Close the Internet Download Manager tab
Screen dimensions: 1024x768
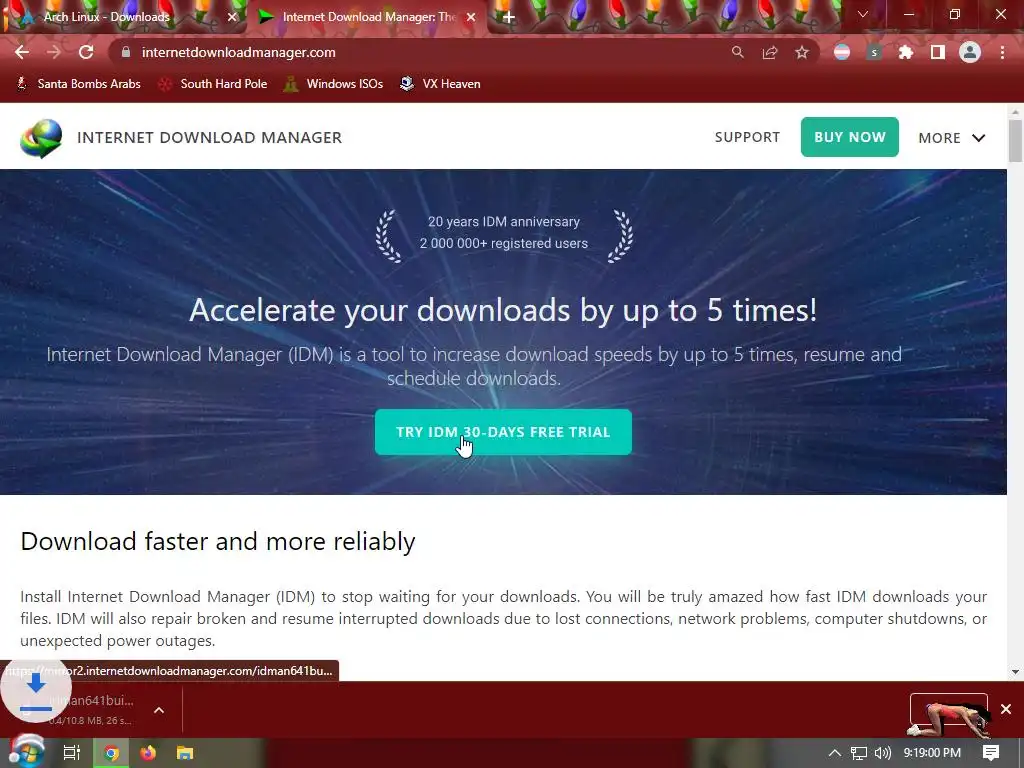click(471, 17)
